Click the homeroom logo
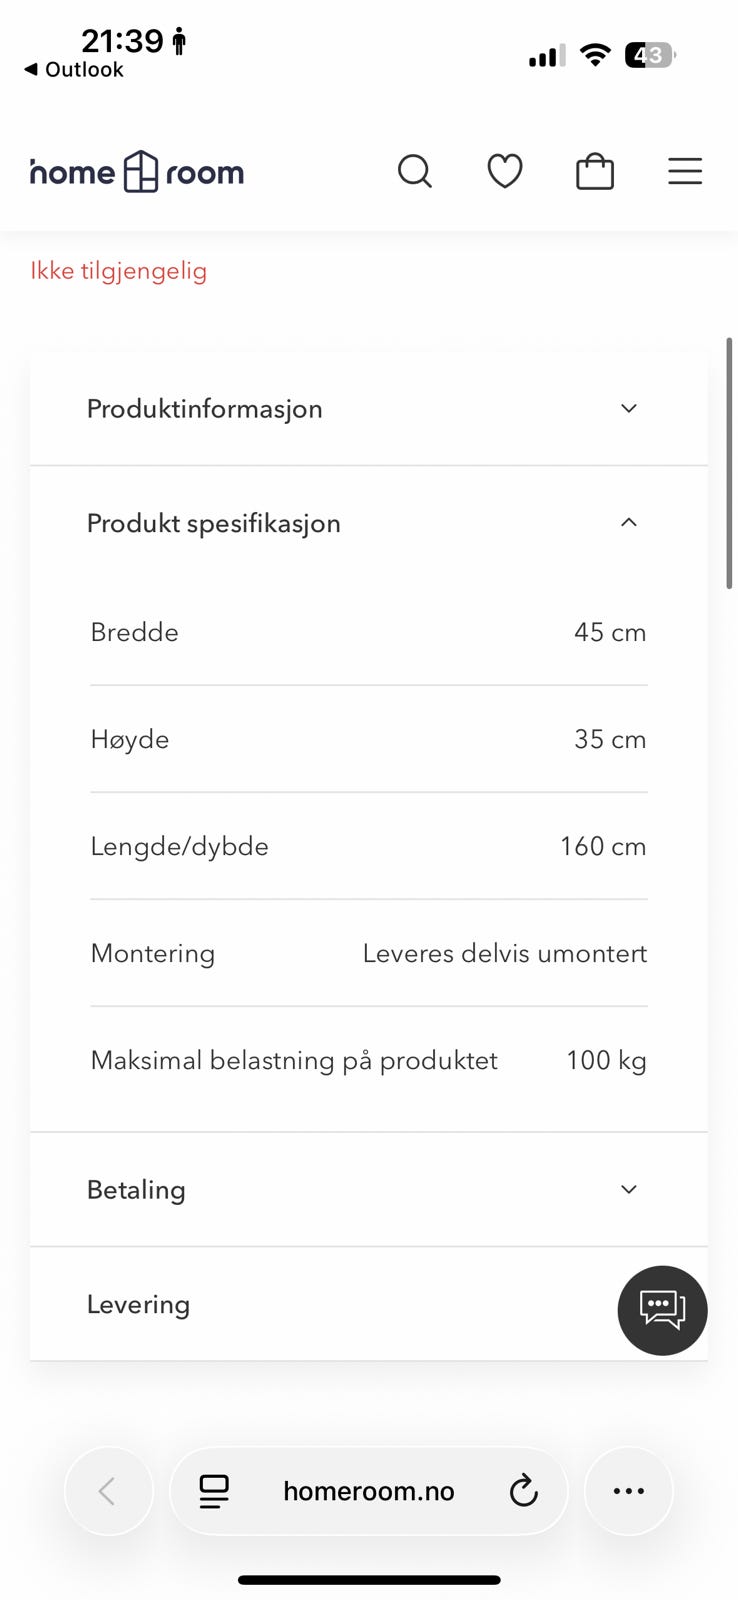The image size is (738, 1600). pyautogui.click(x=138, y=172)
